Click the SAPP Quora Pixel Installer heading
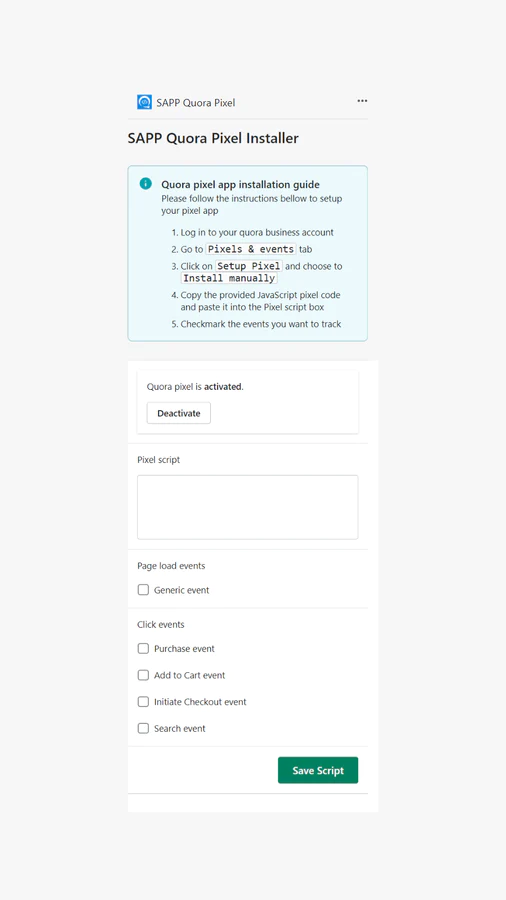 coord(213,138)
